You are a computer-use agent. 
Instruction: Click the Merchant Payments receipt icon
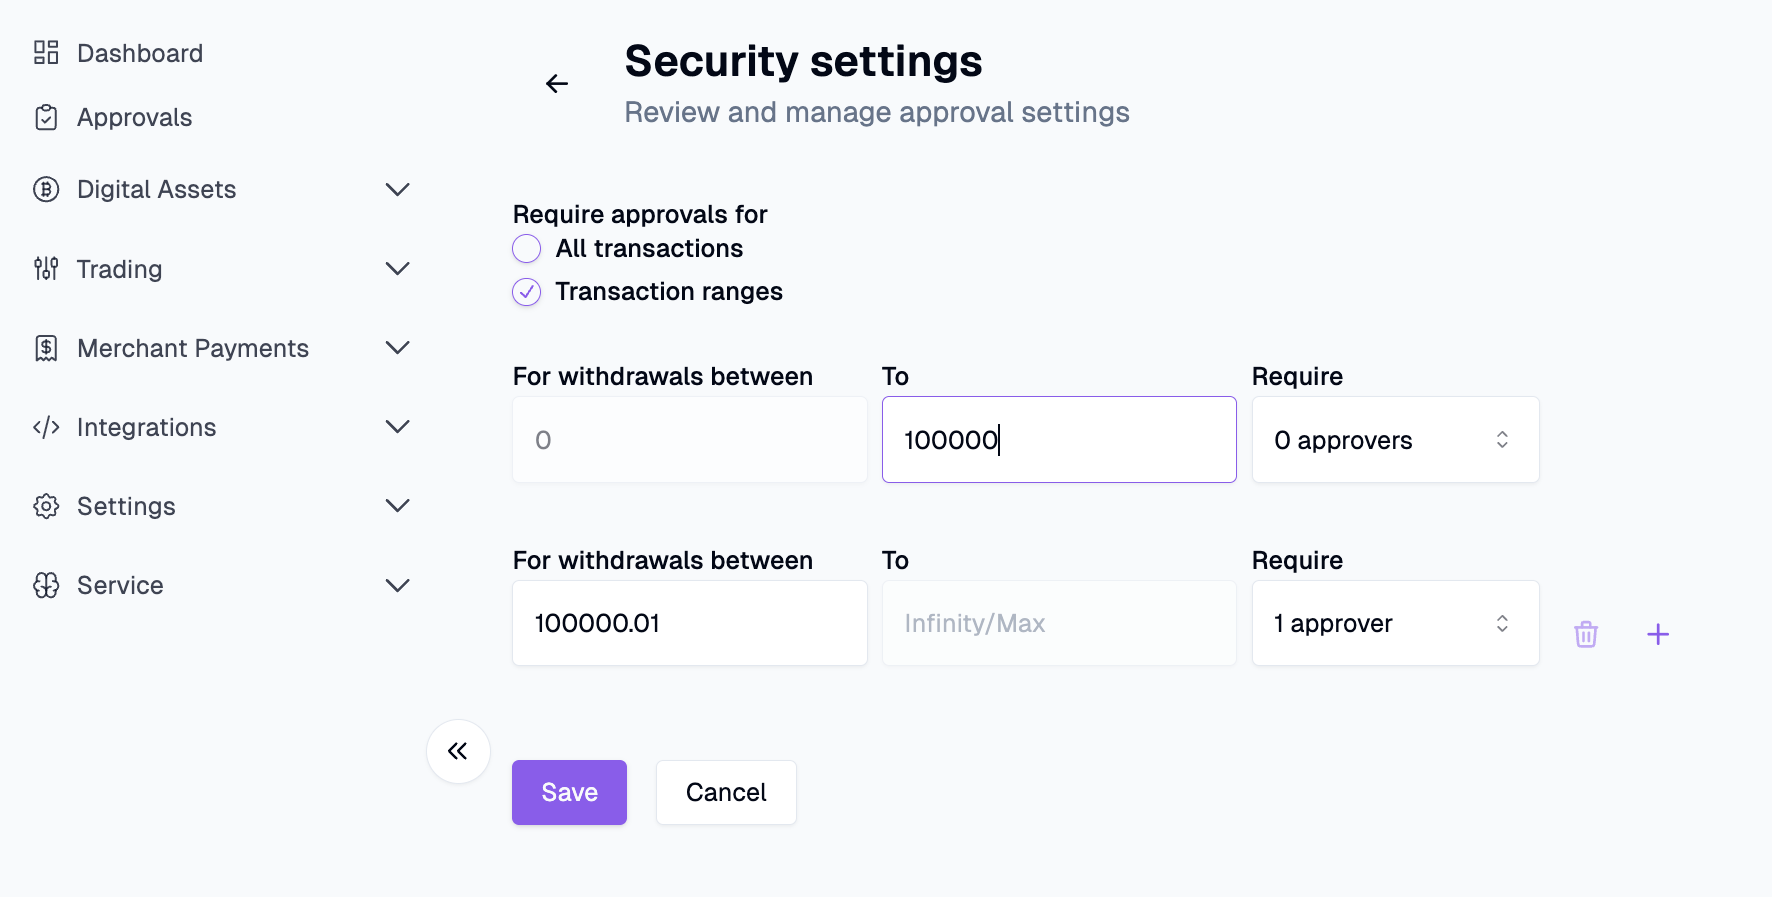46,348
